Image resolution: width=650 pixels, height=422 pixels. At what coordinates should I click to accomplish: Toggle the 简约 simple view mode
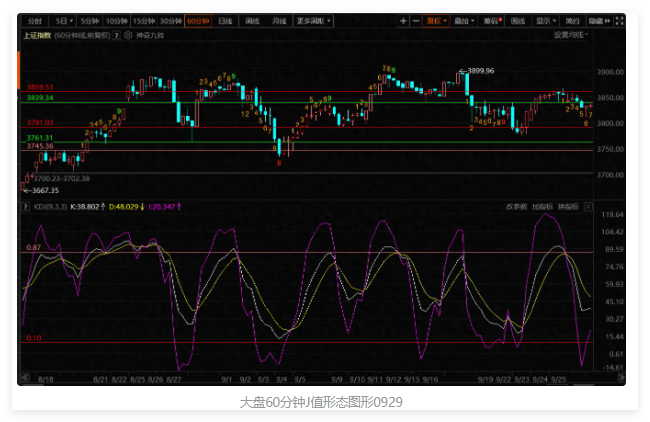pos(571,20)
